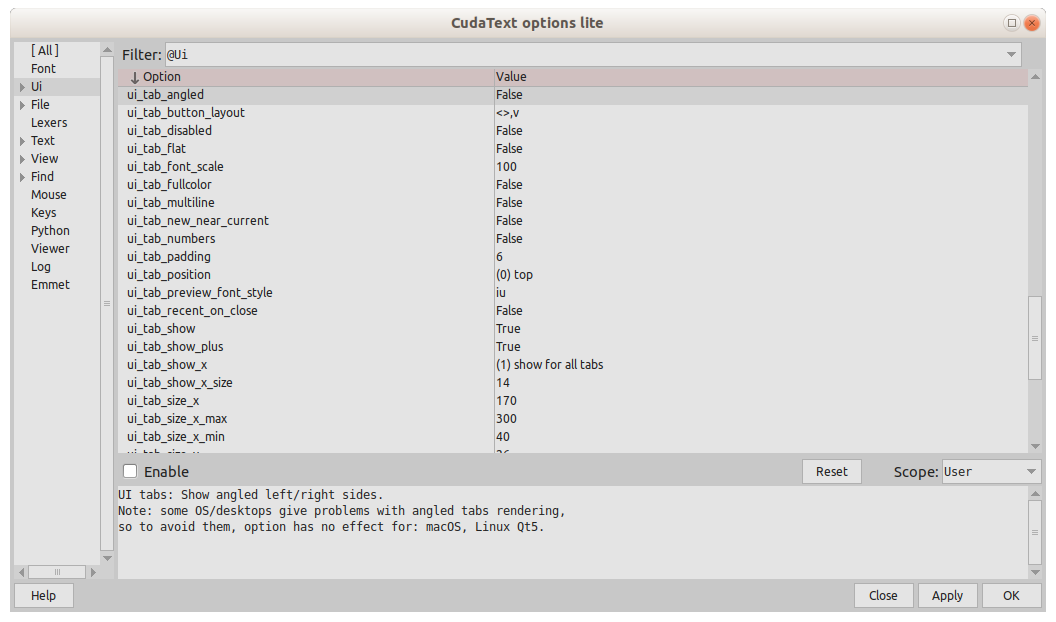
Task: Select the ui_tab_padding option
Action: pos(168,256)
